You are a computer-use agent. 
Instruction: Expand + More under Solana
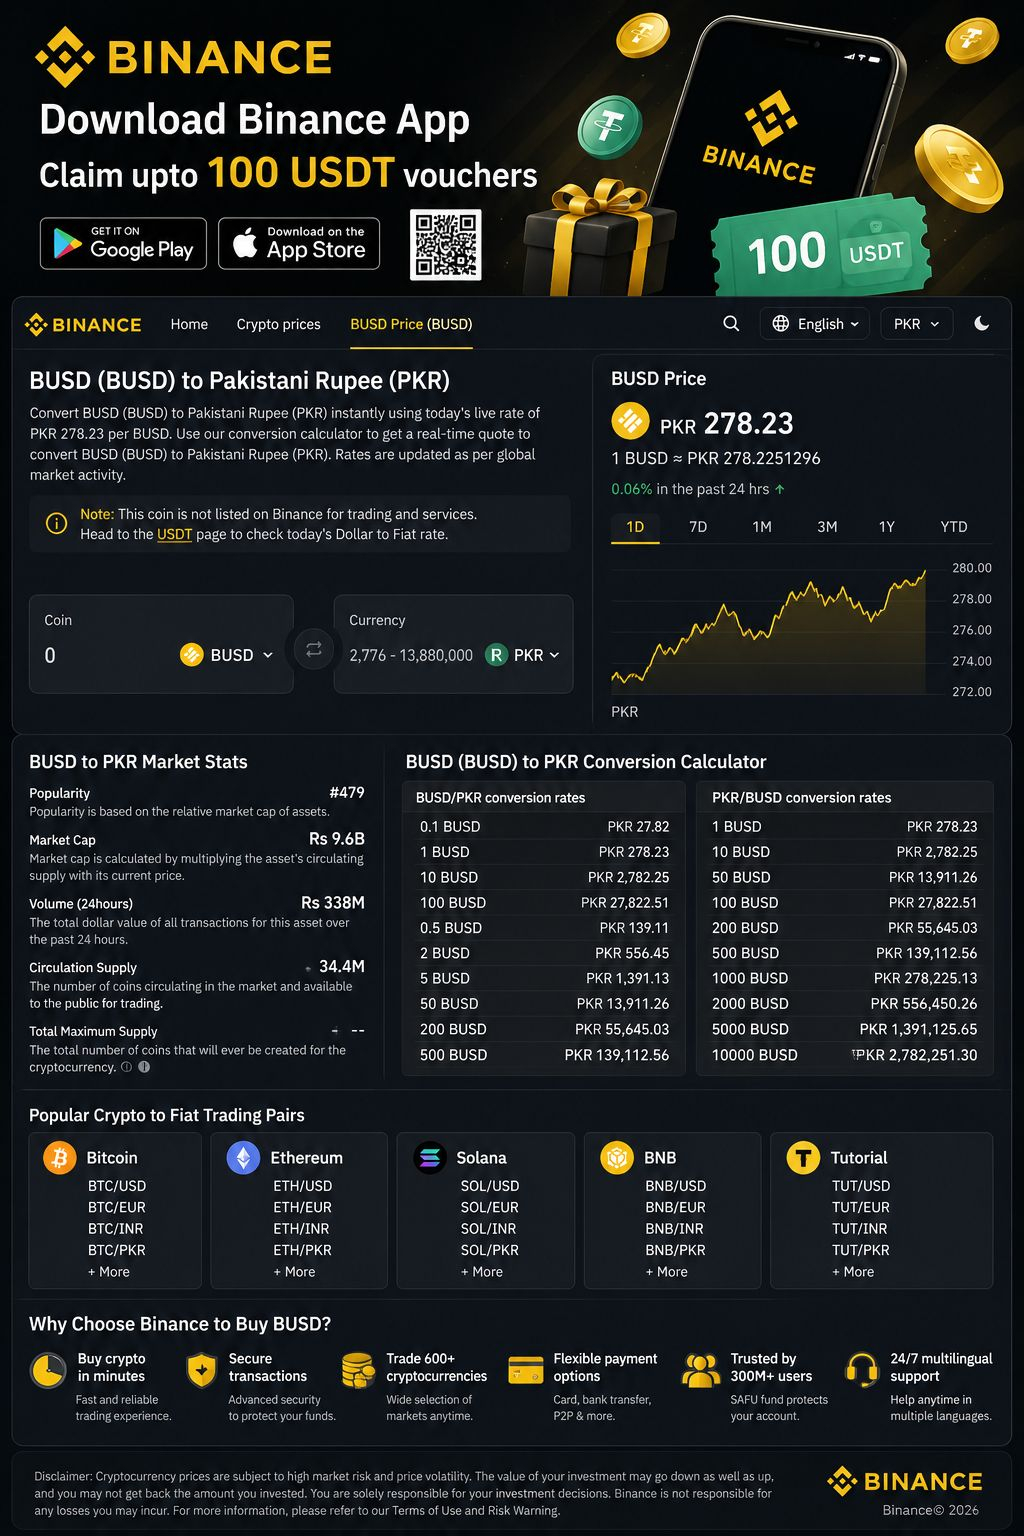[482, 1272]
